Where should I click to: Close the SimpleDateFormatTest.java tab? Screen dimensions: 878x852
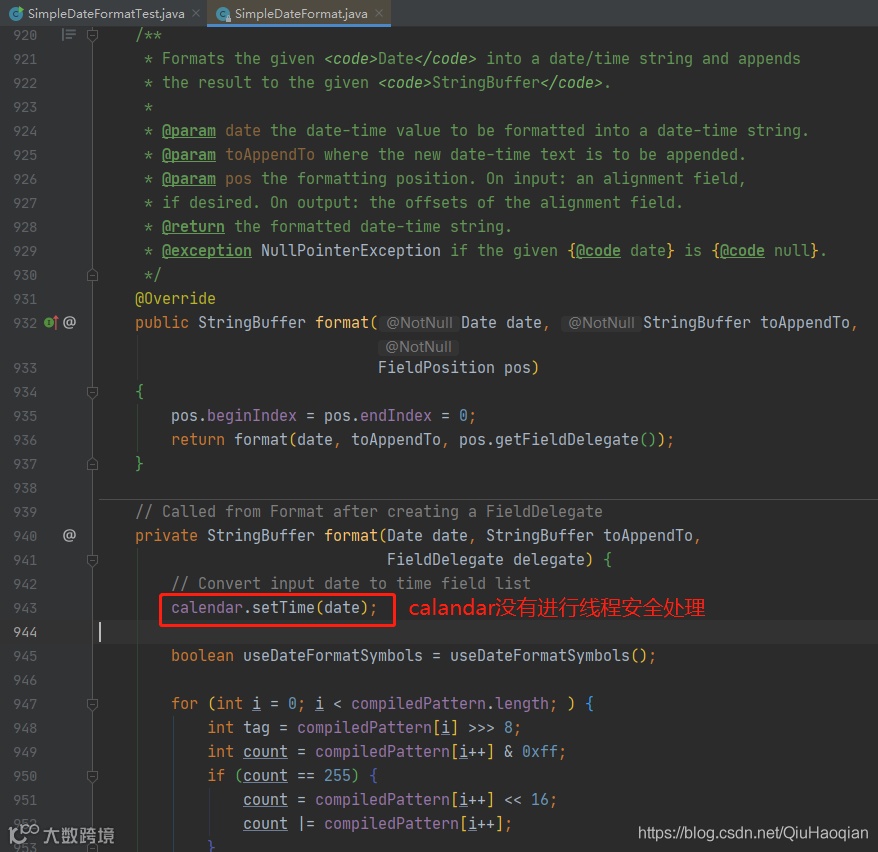click(196, 13)
